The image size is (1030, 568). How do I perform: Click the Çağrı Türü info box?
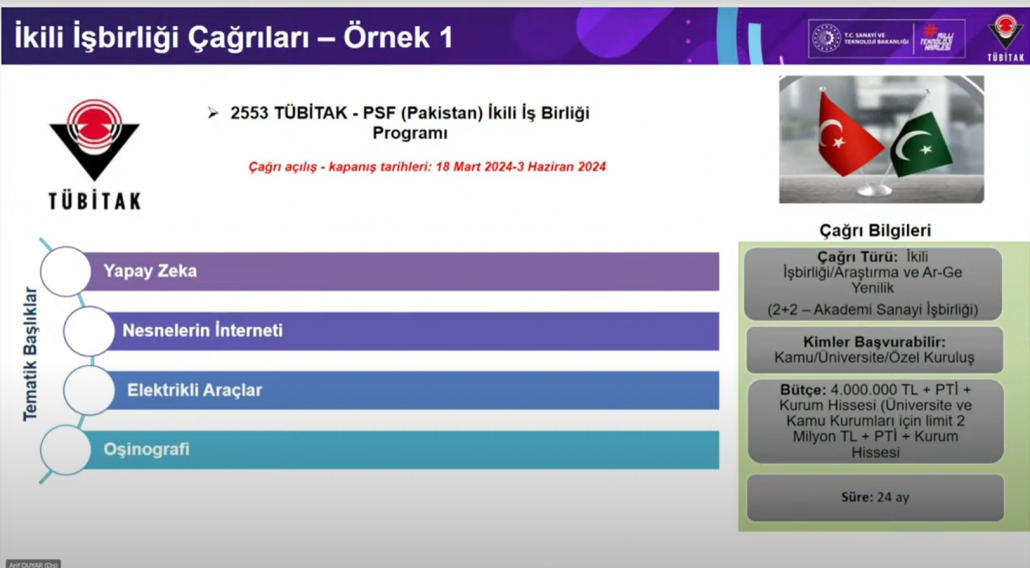875,283
